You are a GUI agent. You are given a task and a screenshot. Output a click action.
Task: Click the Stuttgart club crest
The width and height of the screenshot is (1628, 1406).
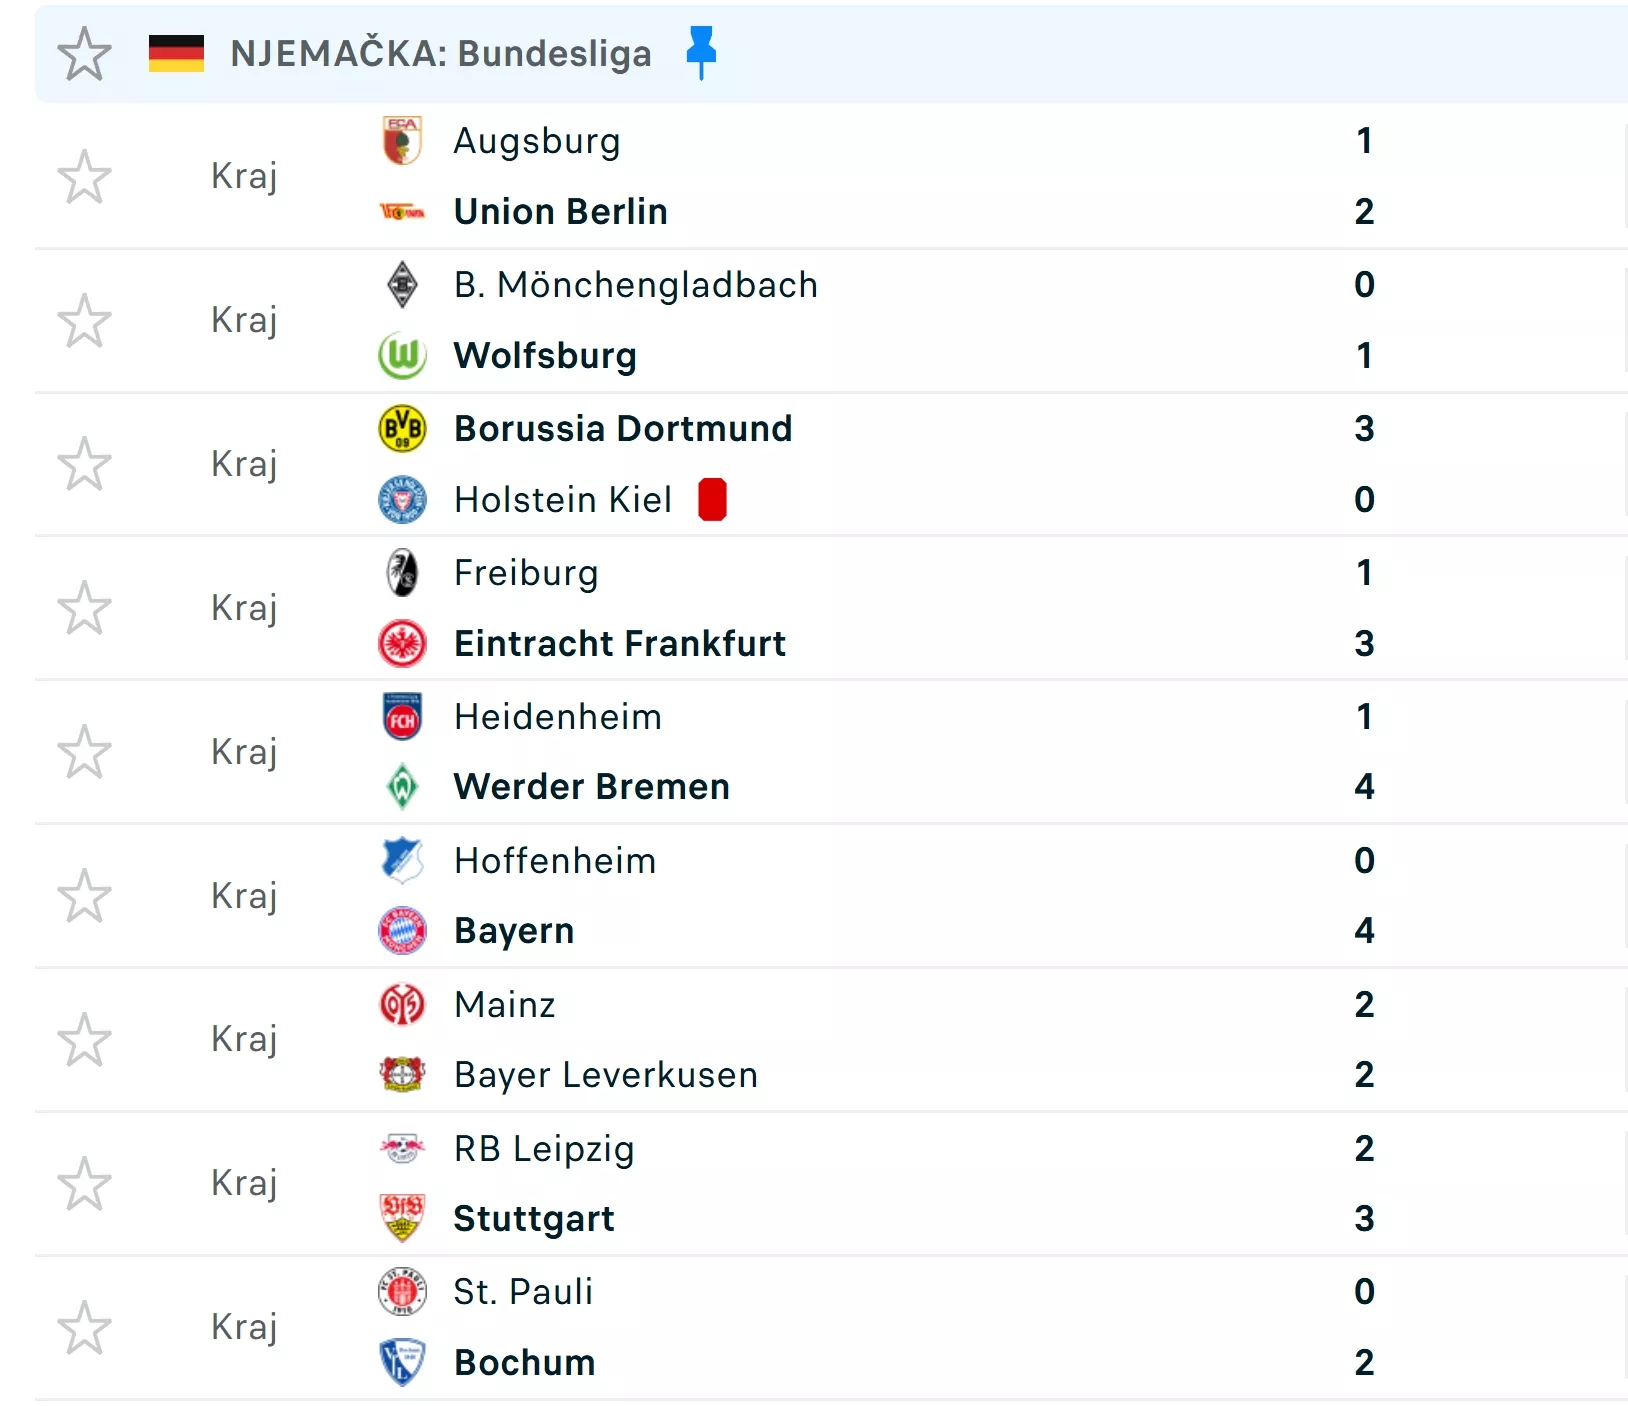(402, 1218)
